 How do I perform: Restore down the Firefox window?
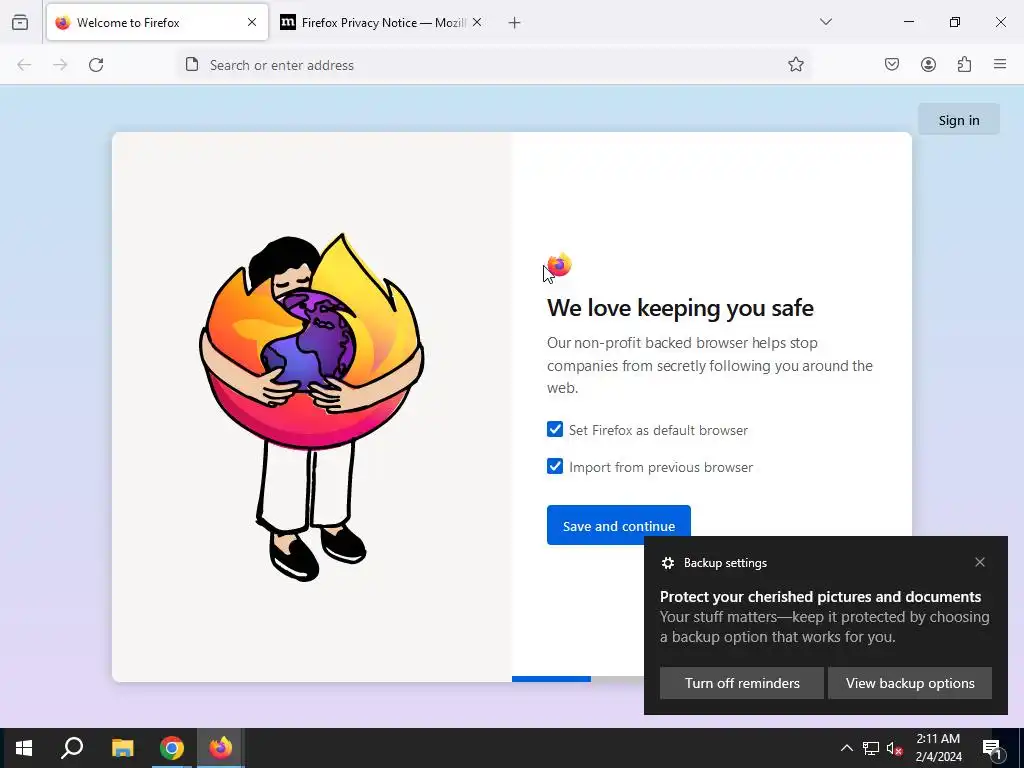955,22
